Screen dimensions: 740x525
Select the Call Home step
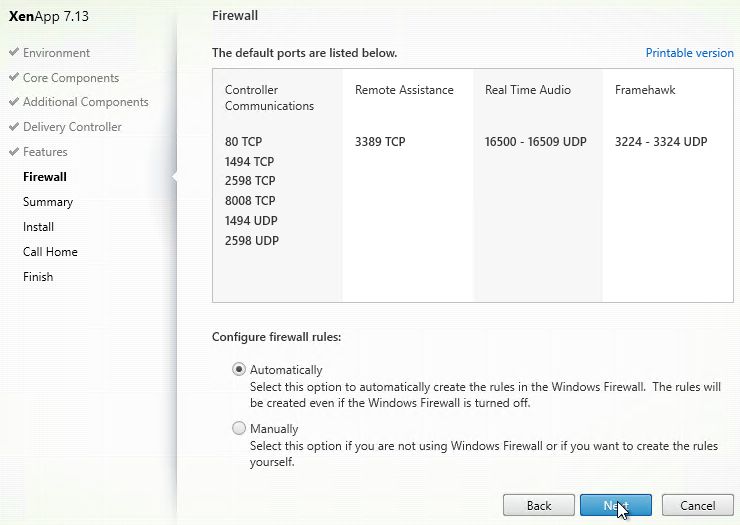[x=50, y=252]
